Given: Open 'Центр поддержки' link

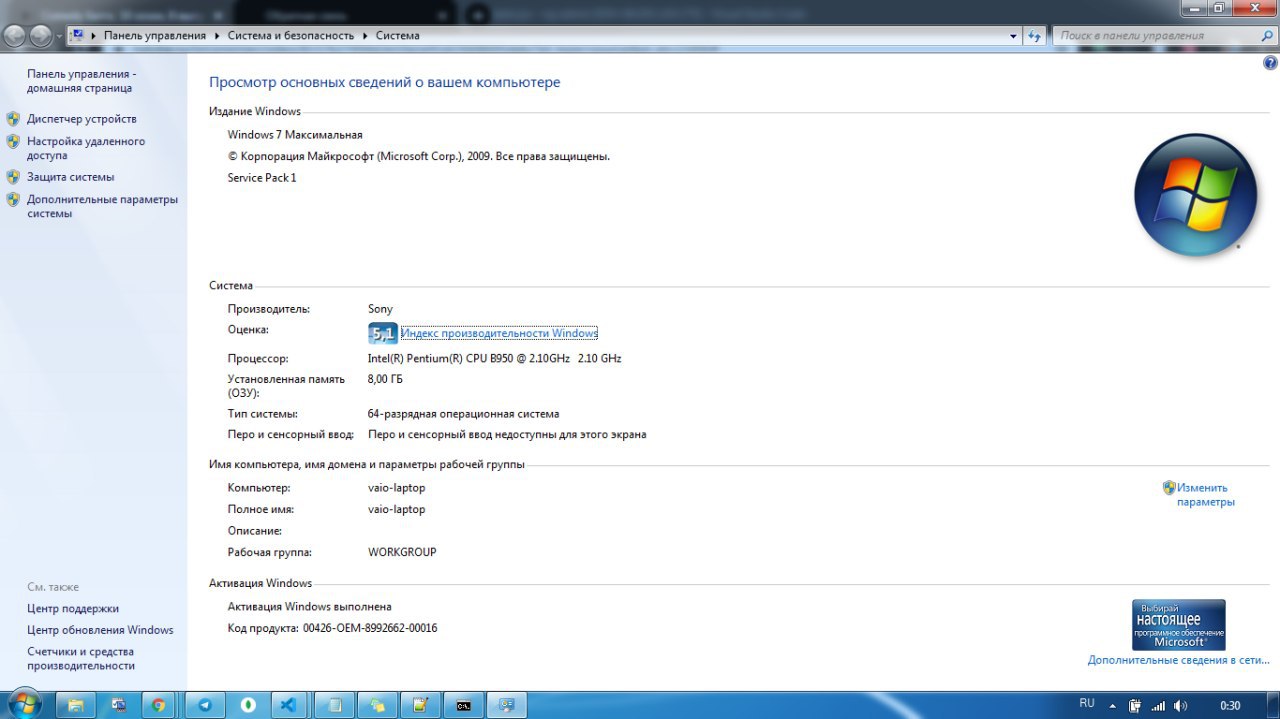Looking at the screenshot, I should [x=73, y=608].
